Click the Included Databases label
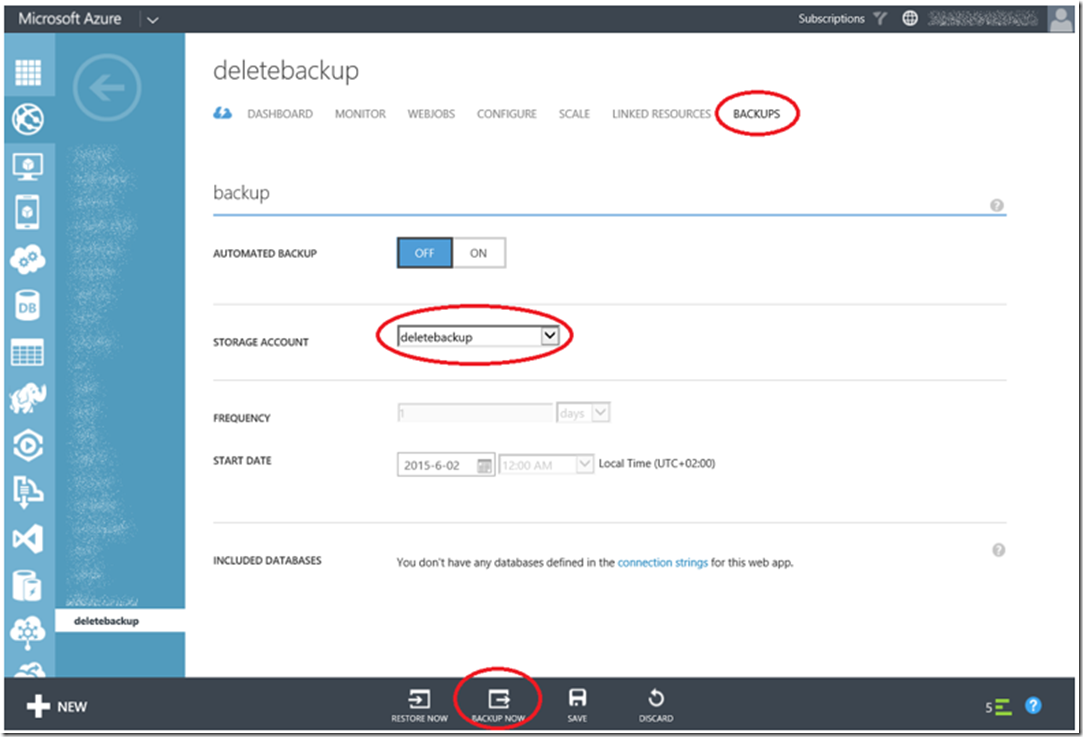This screenshot has width=1083, height=737. 267,560
